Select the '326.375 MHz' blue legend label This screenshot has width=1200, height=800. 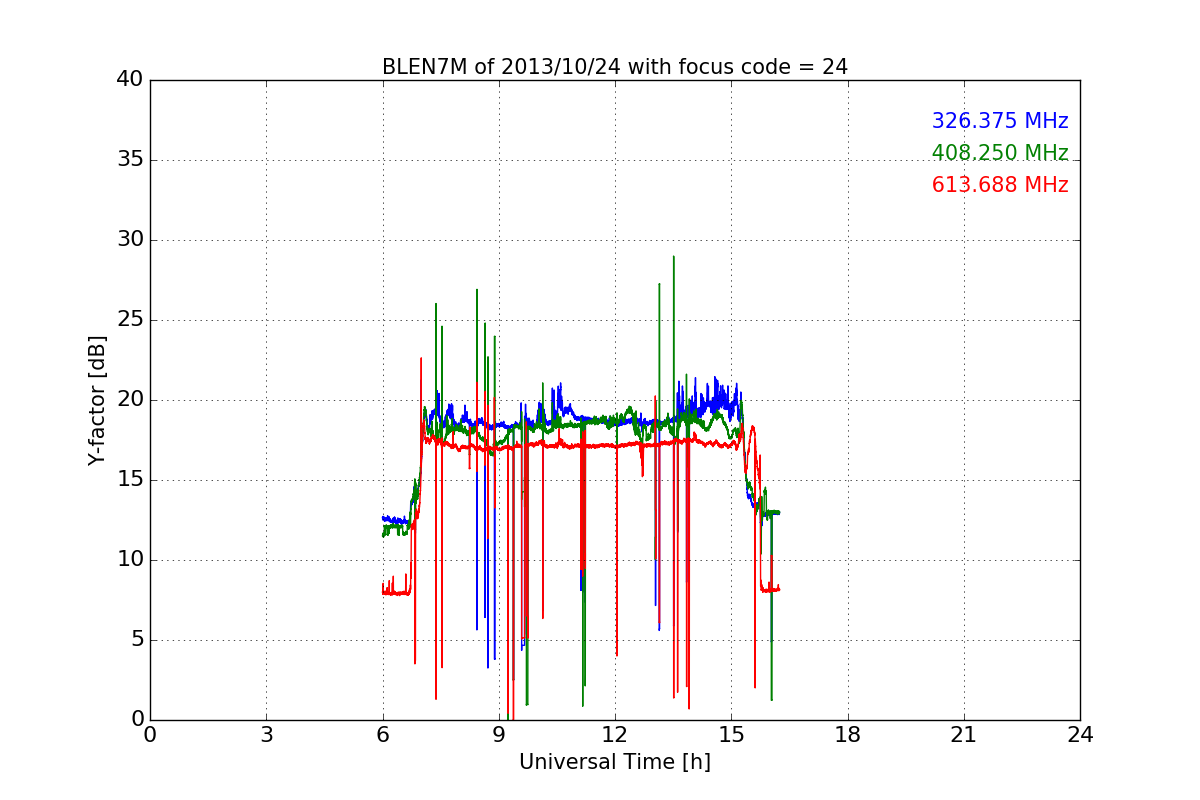(x=1000, y=121)
